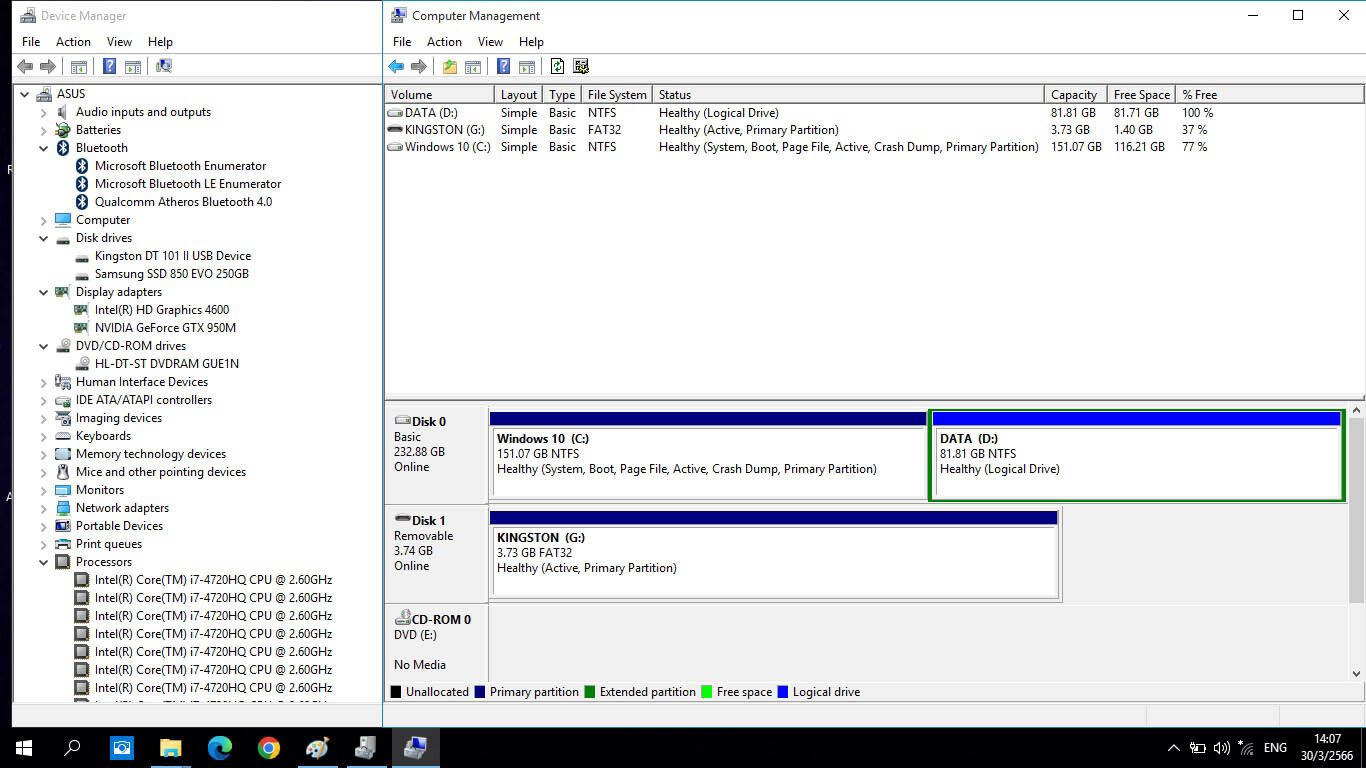Collapse Bluetooth node
1366x768 pixels.
(x=44, y=148)
